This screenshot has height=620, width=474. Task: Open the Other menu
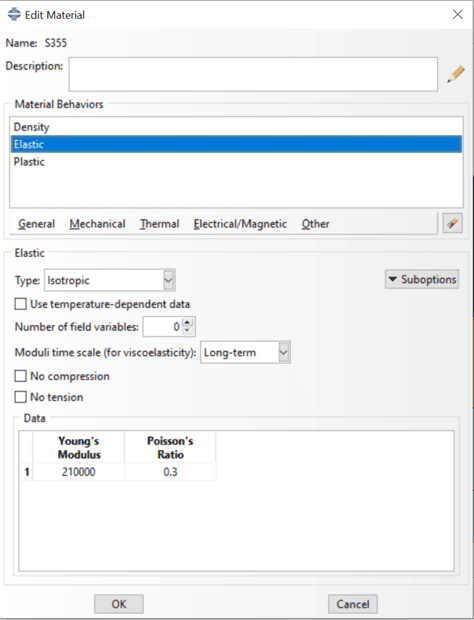(x=315, y=224)
